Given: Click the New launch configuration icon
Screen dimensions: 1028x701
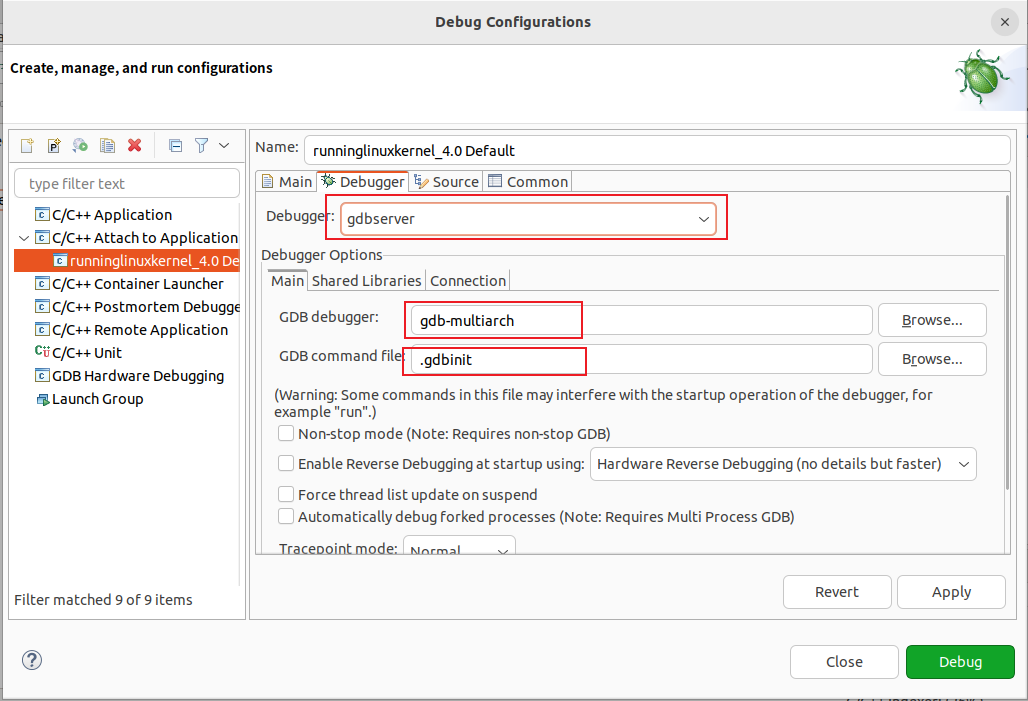Looking at the screenshot, I should pos(28,146).
